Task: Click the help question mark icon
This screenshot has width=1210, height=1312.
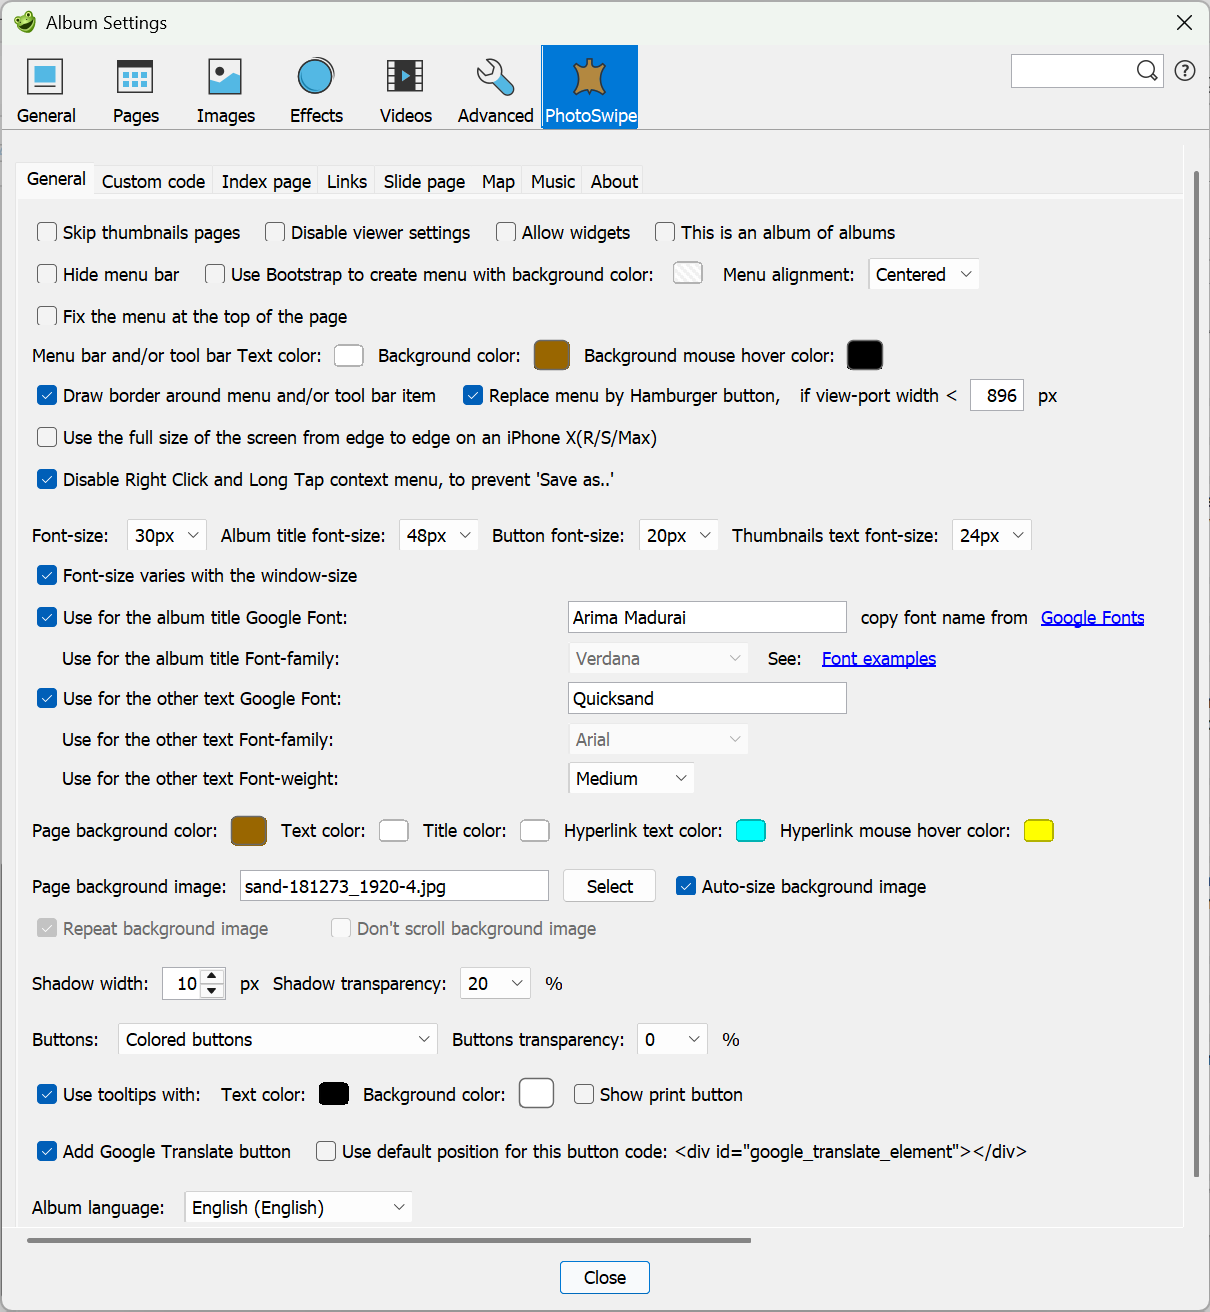Action: pos(1185,71)
